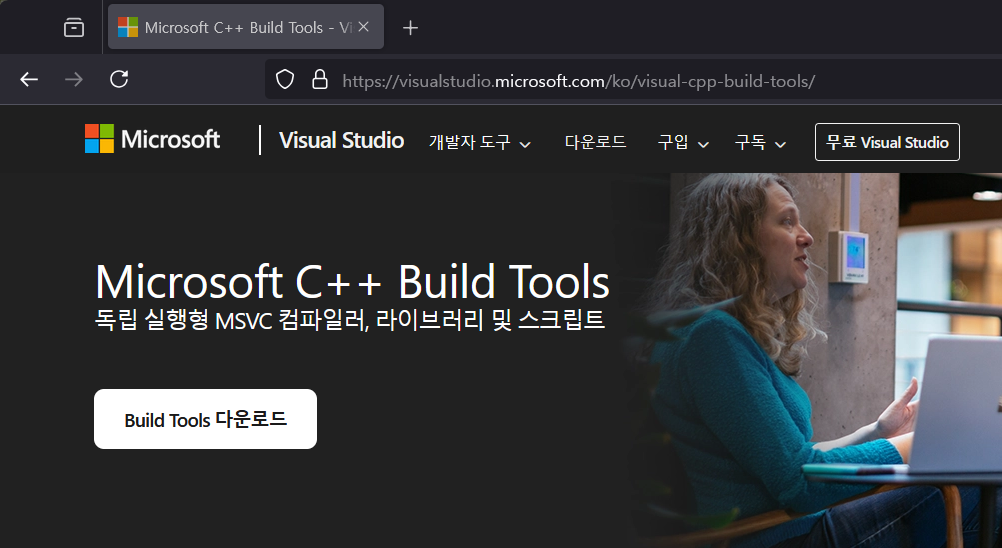The width and height of the screenshot is (1002, 548).
Task: Expand the 개발자 도구 menu
Action: coord(480,142)
